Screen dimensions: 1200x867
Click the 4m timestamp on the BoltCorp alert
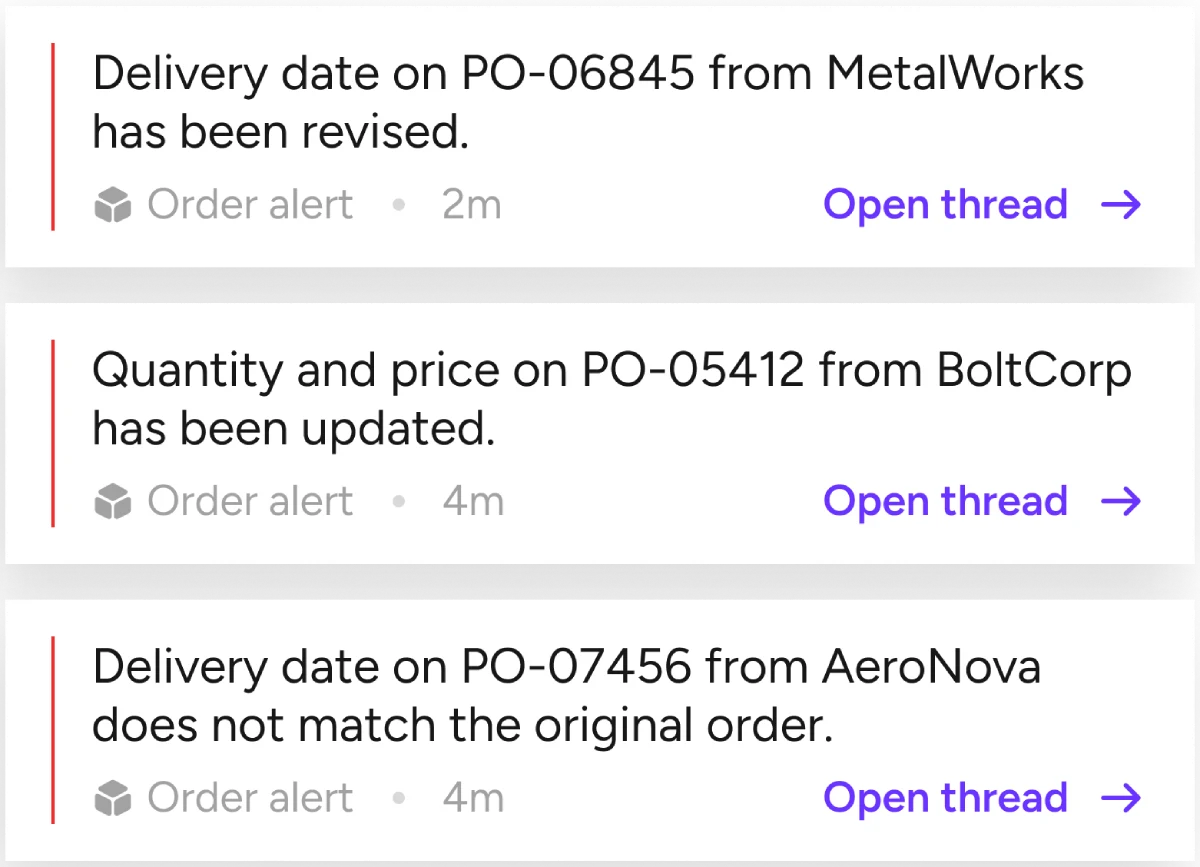[473, 502]
